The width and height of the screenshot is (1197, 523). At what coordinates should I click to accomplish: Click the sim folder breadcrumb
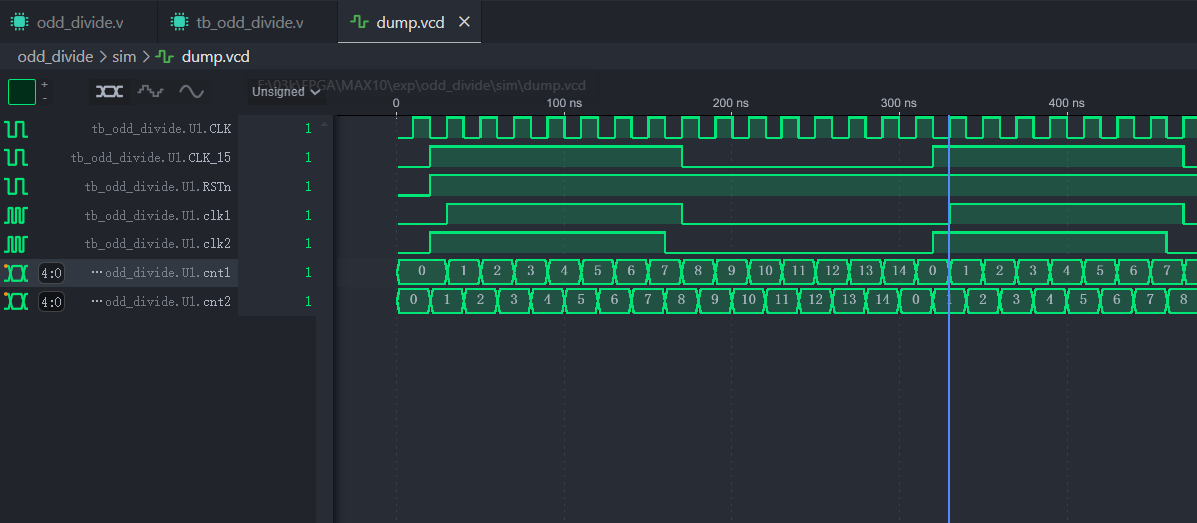[124, 57]
